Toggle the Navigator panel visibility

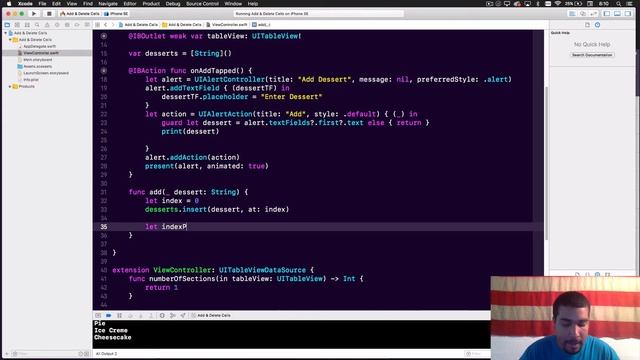coord(607,13)
